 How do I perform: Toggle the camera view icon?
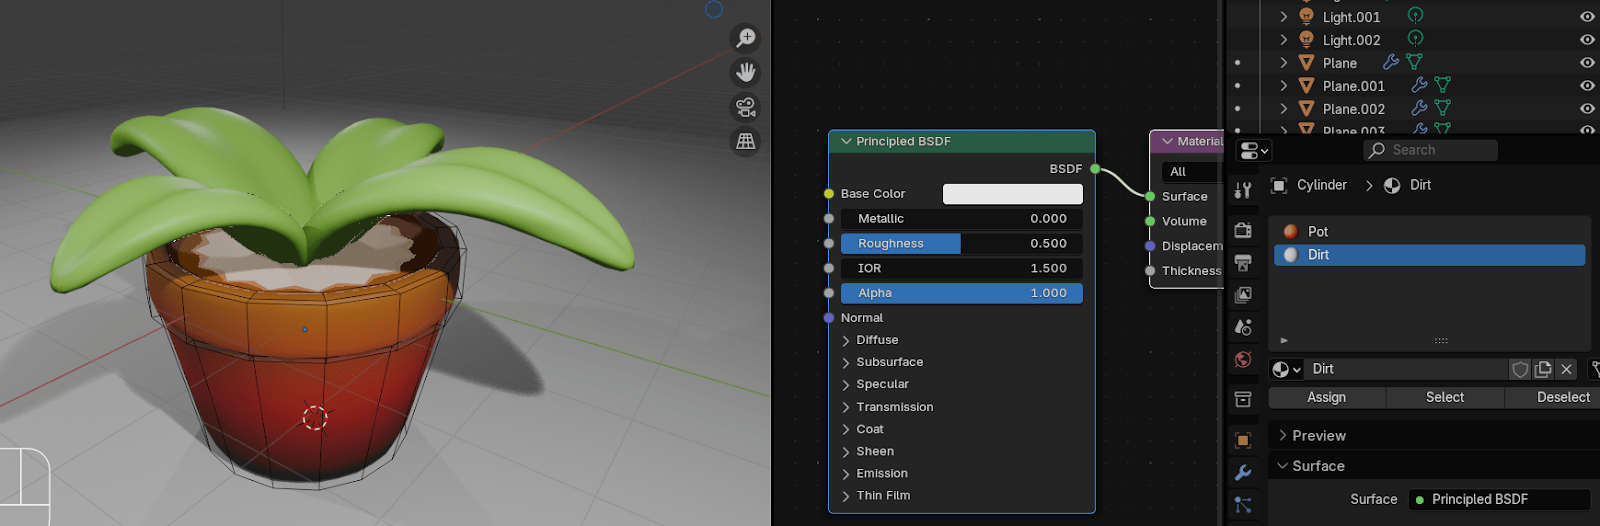pyautogui.click(x=746, y=107)
